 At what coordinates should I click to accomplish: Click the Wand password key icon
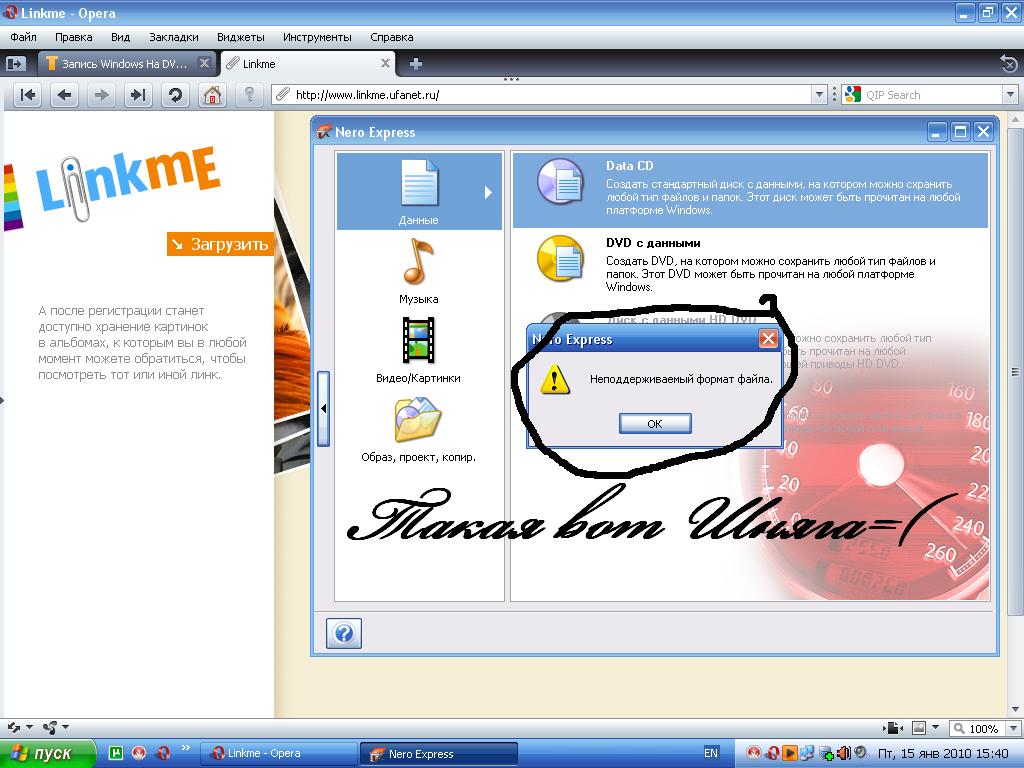249,95
